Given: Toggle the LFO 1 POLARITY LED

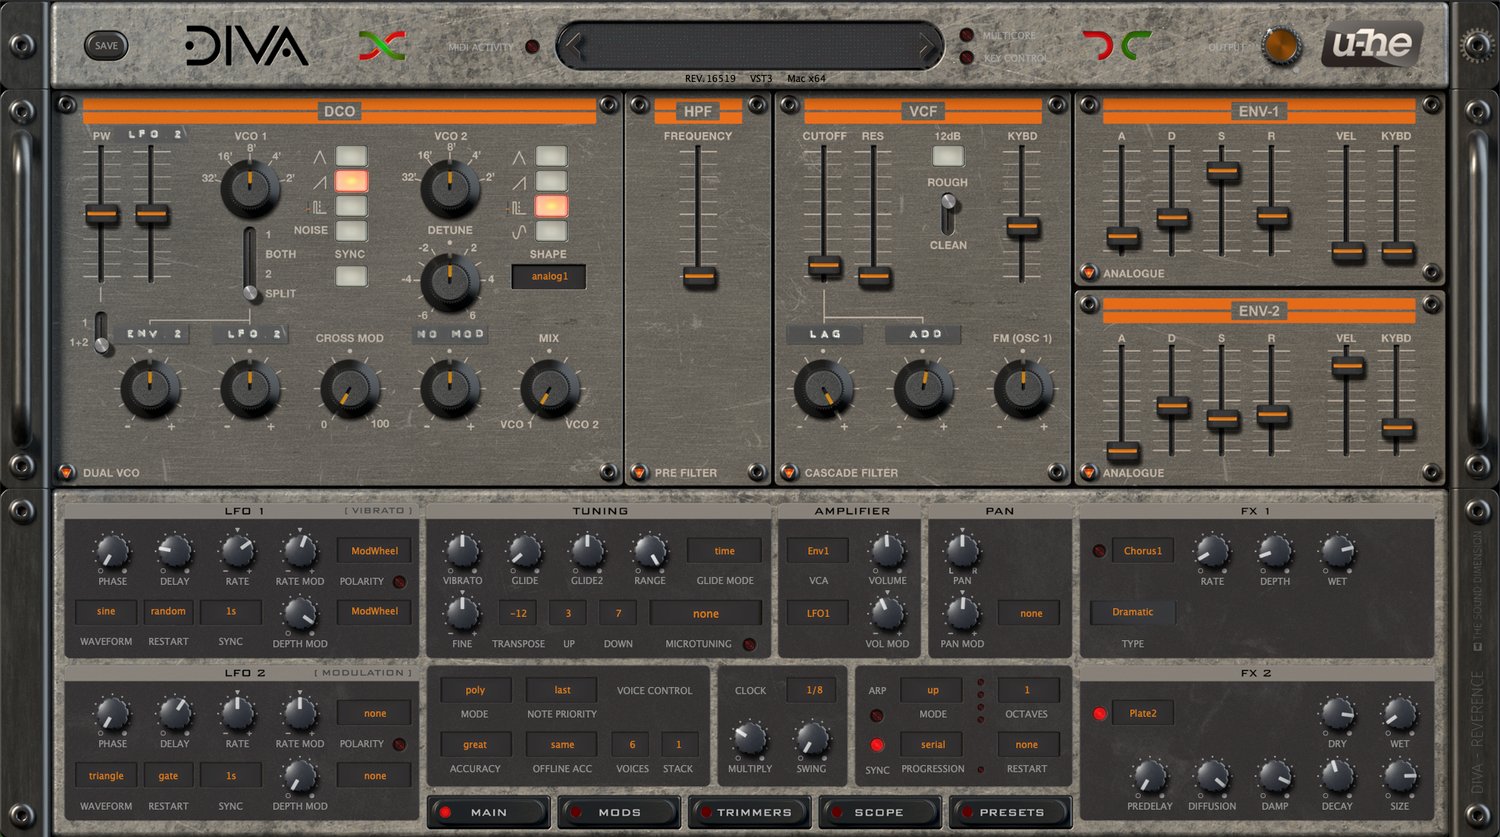Looking at the screenshot, I should point(399,582).
